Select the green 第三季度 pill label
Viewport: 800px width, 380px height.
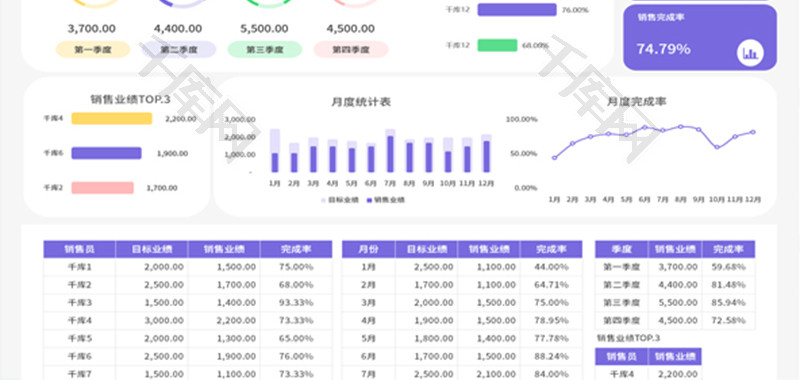click(x=265, y=49)
